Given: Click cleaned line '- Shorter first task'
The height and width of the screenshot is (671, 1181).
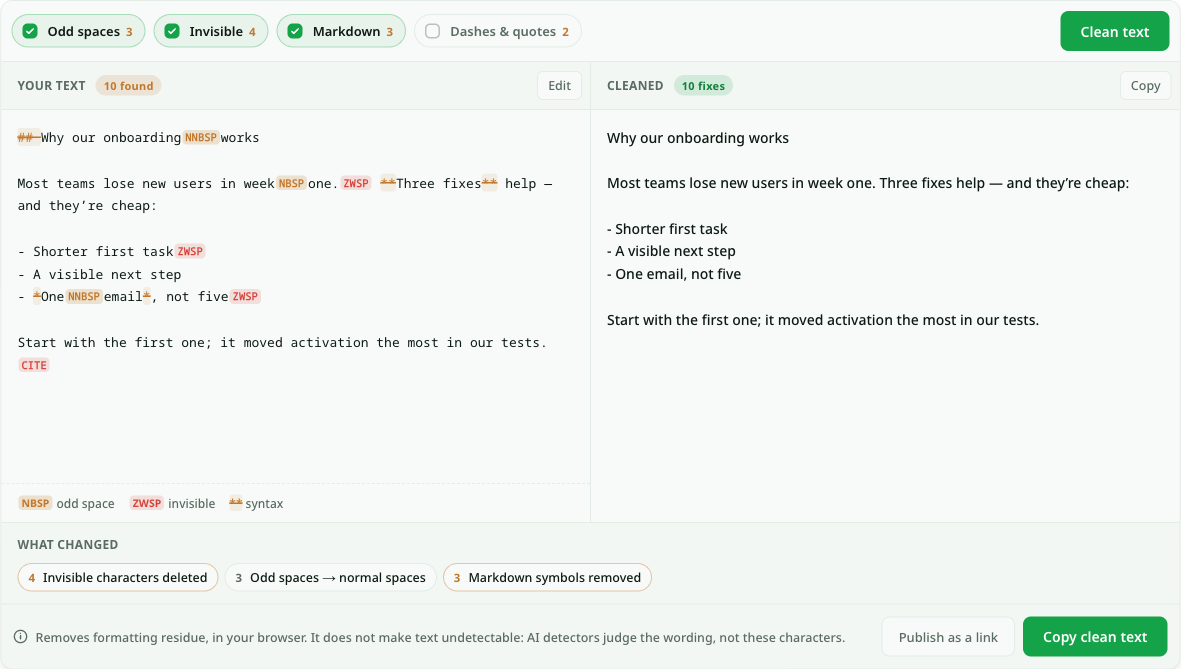Looking at the screenshot, I should coord(667,229).
